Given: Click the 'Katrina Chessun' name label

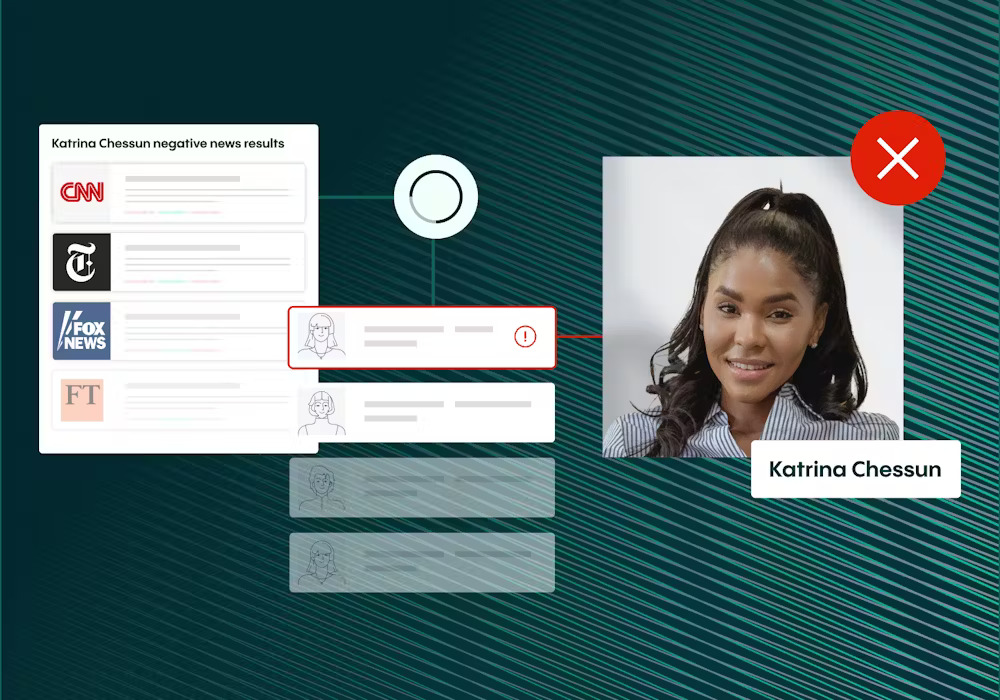Looking at the screenshot, I should click(x=855, y=469).
